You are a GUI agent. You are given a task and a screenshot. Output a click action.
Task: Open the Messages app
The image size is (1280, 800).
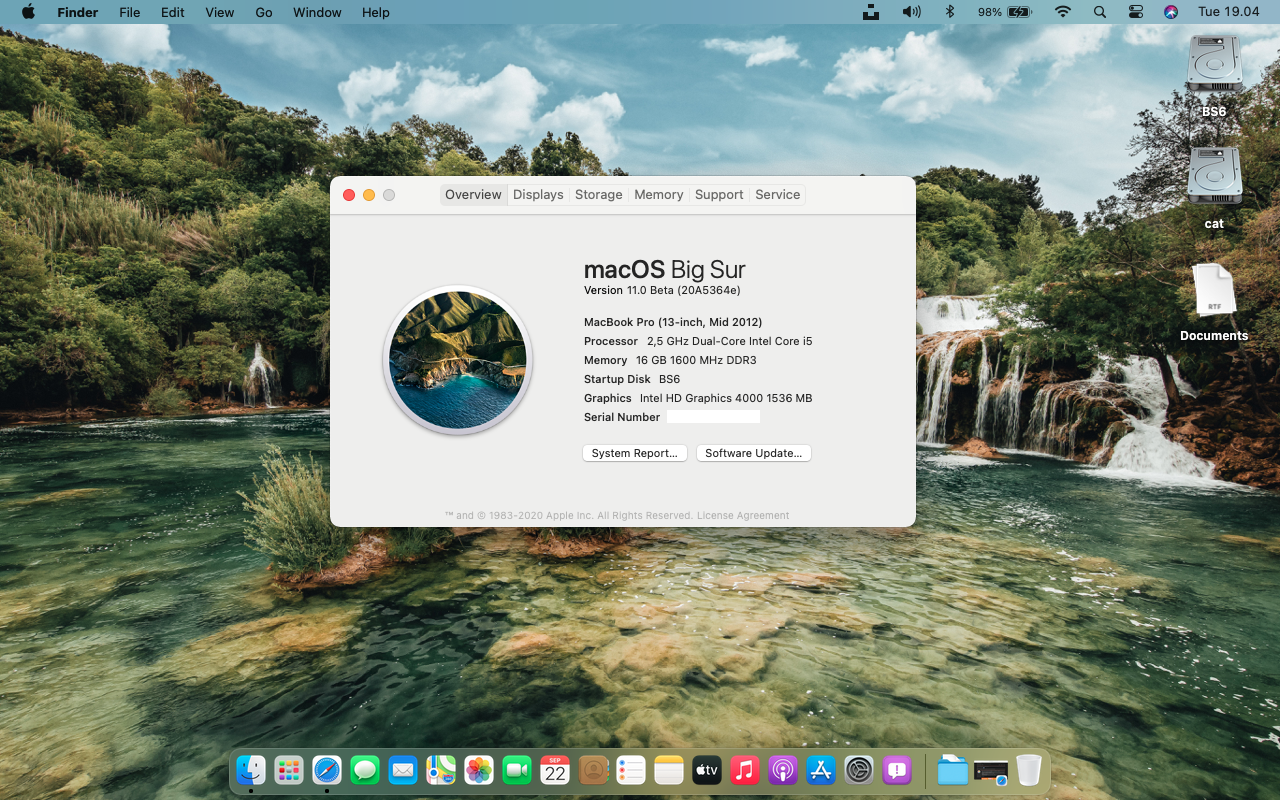pos(365,770)
